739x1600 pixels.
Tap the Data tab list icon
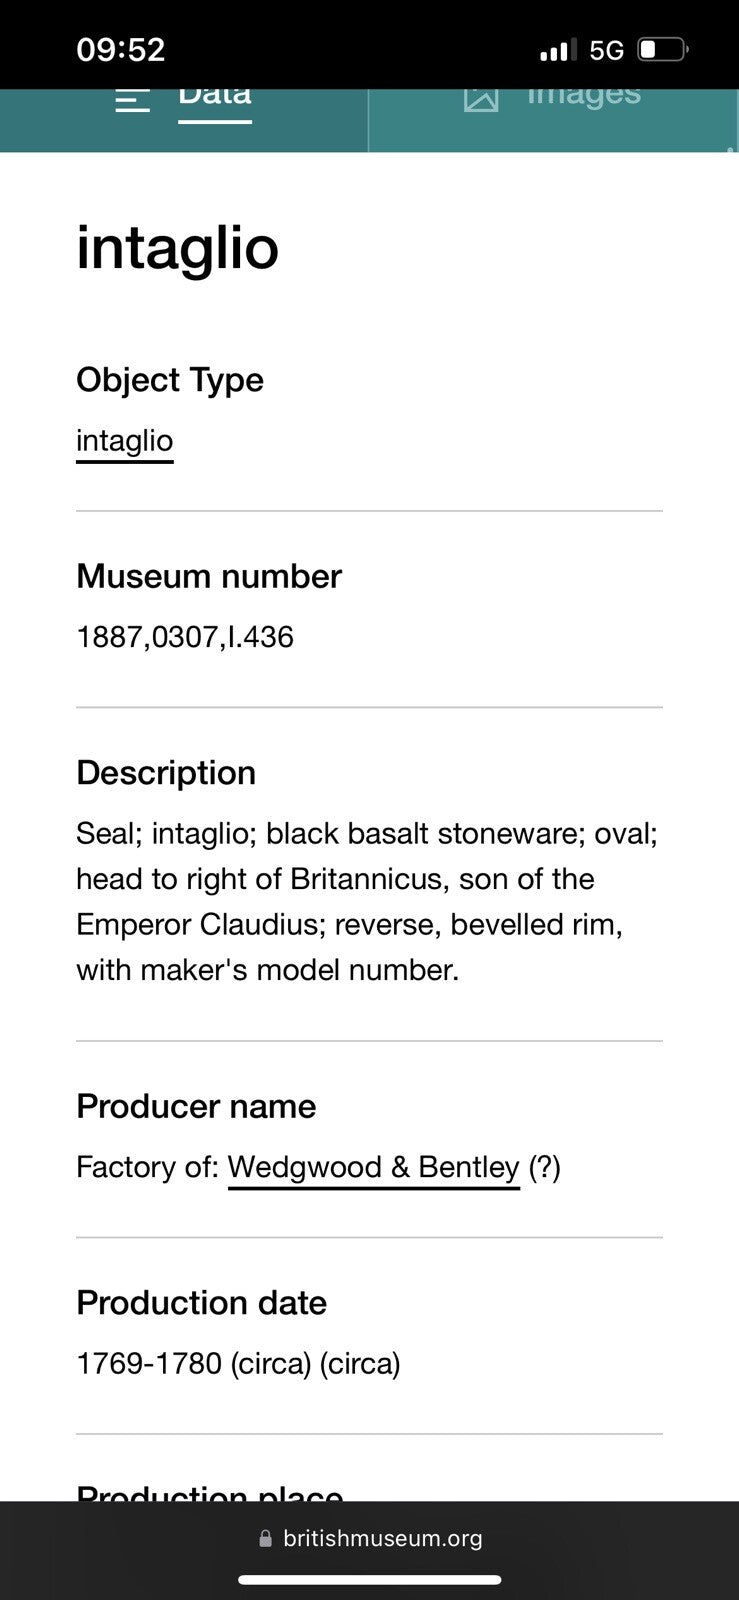(x=132, y=100)
